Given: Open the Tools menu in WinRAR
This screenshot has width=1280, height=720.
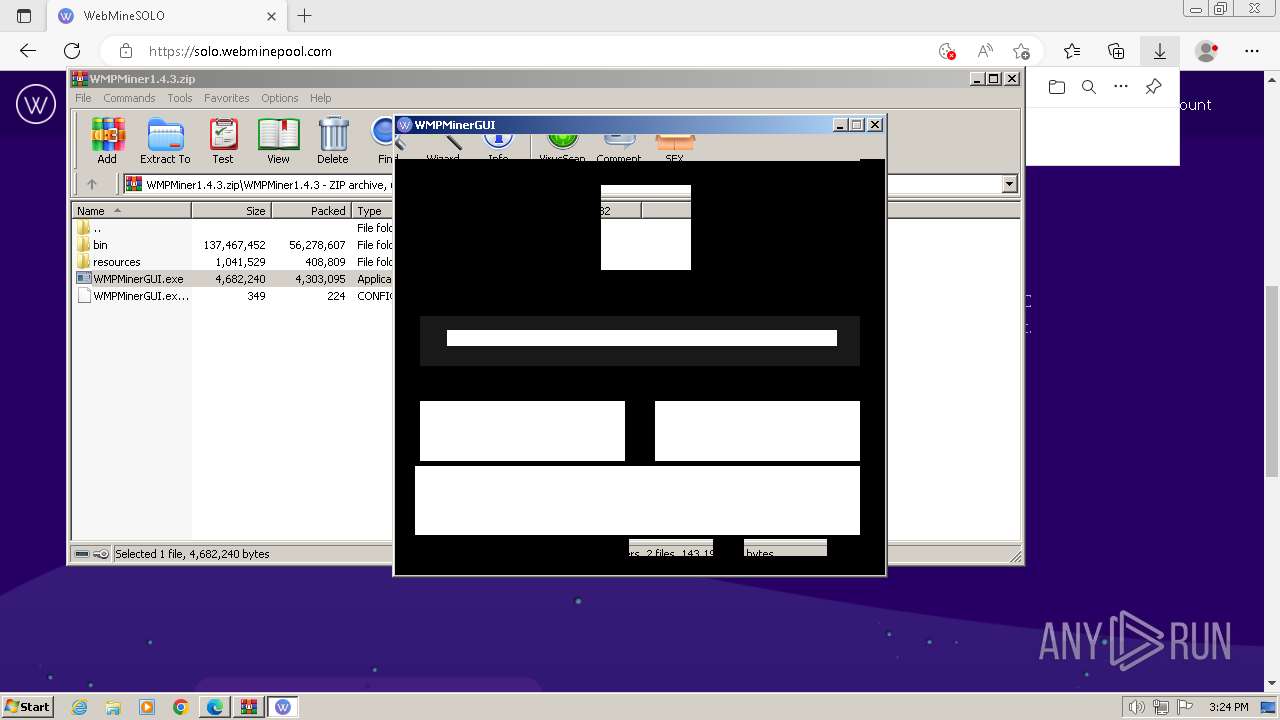Looking at the screenshot, I should 180,98.
